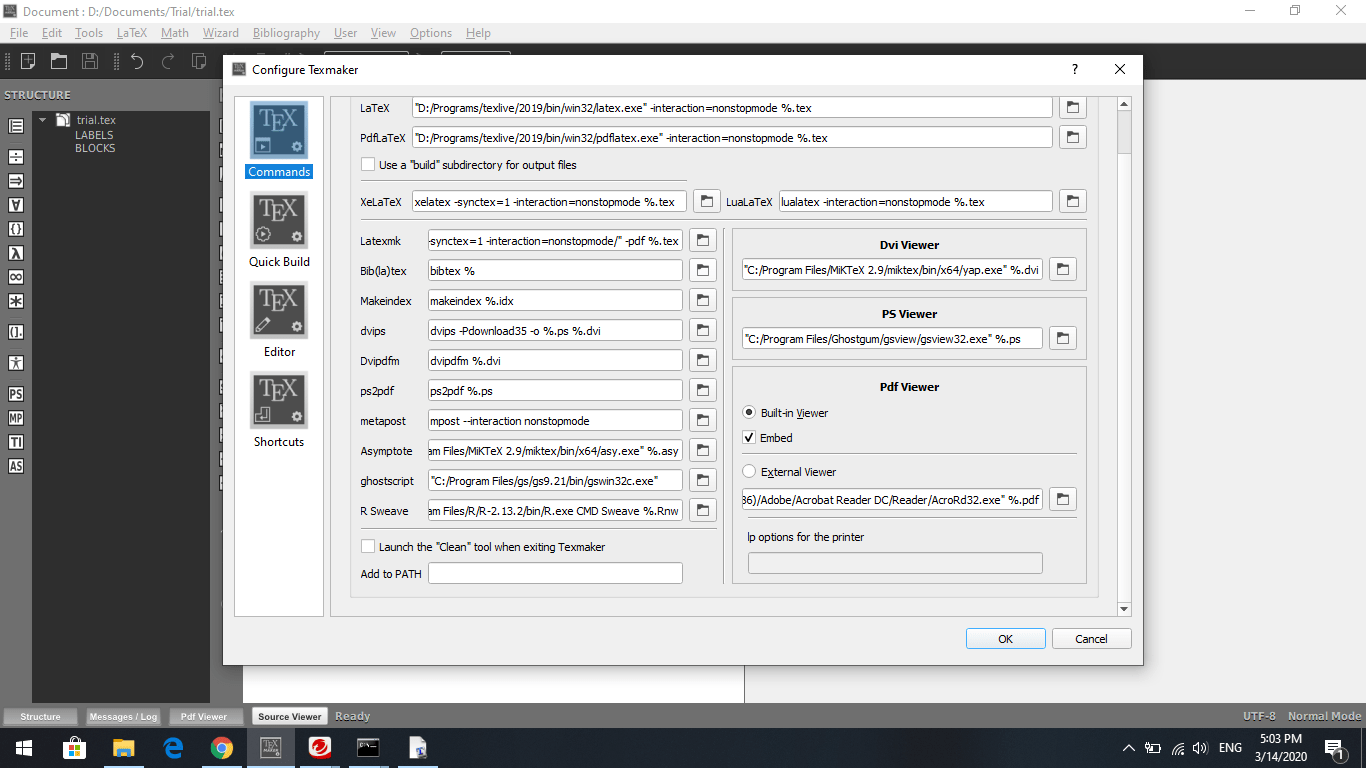
Task: Browse for the Bib(la)tex executable
Action: coord(702,270)
